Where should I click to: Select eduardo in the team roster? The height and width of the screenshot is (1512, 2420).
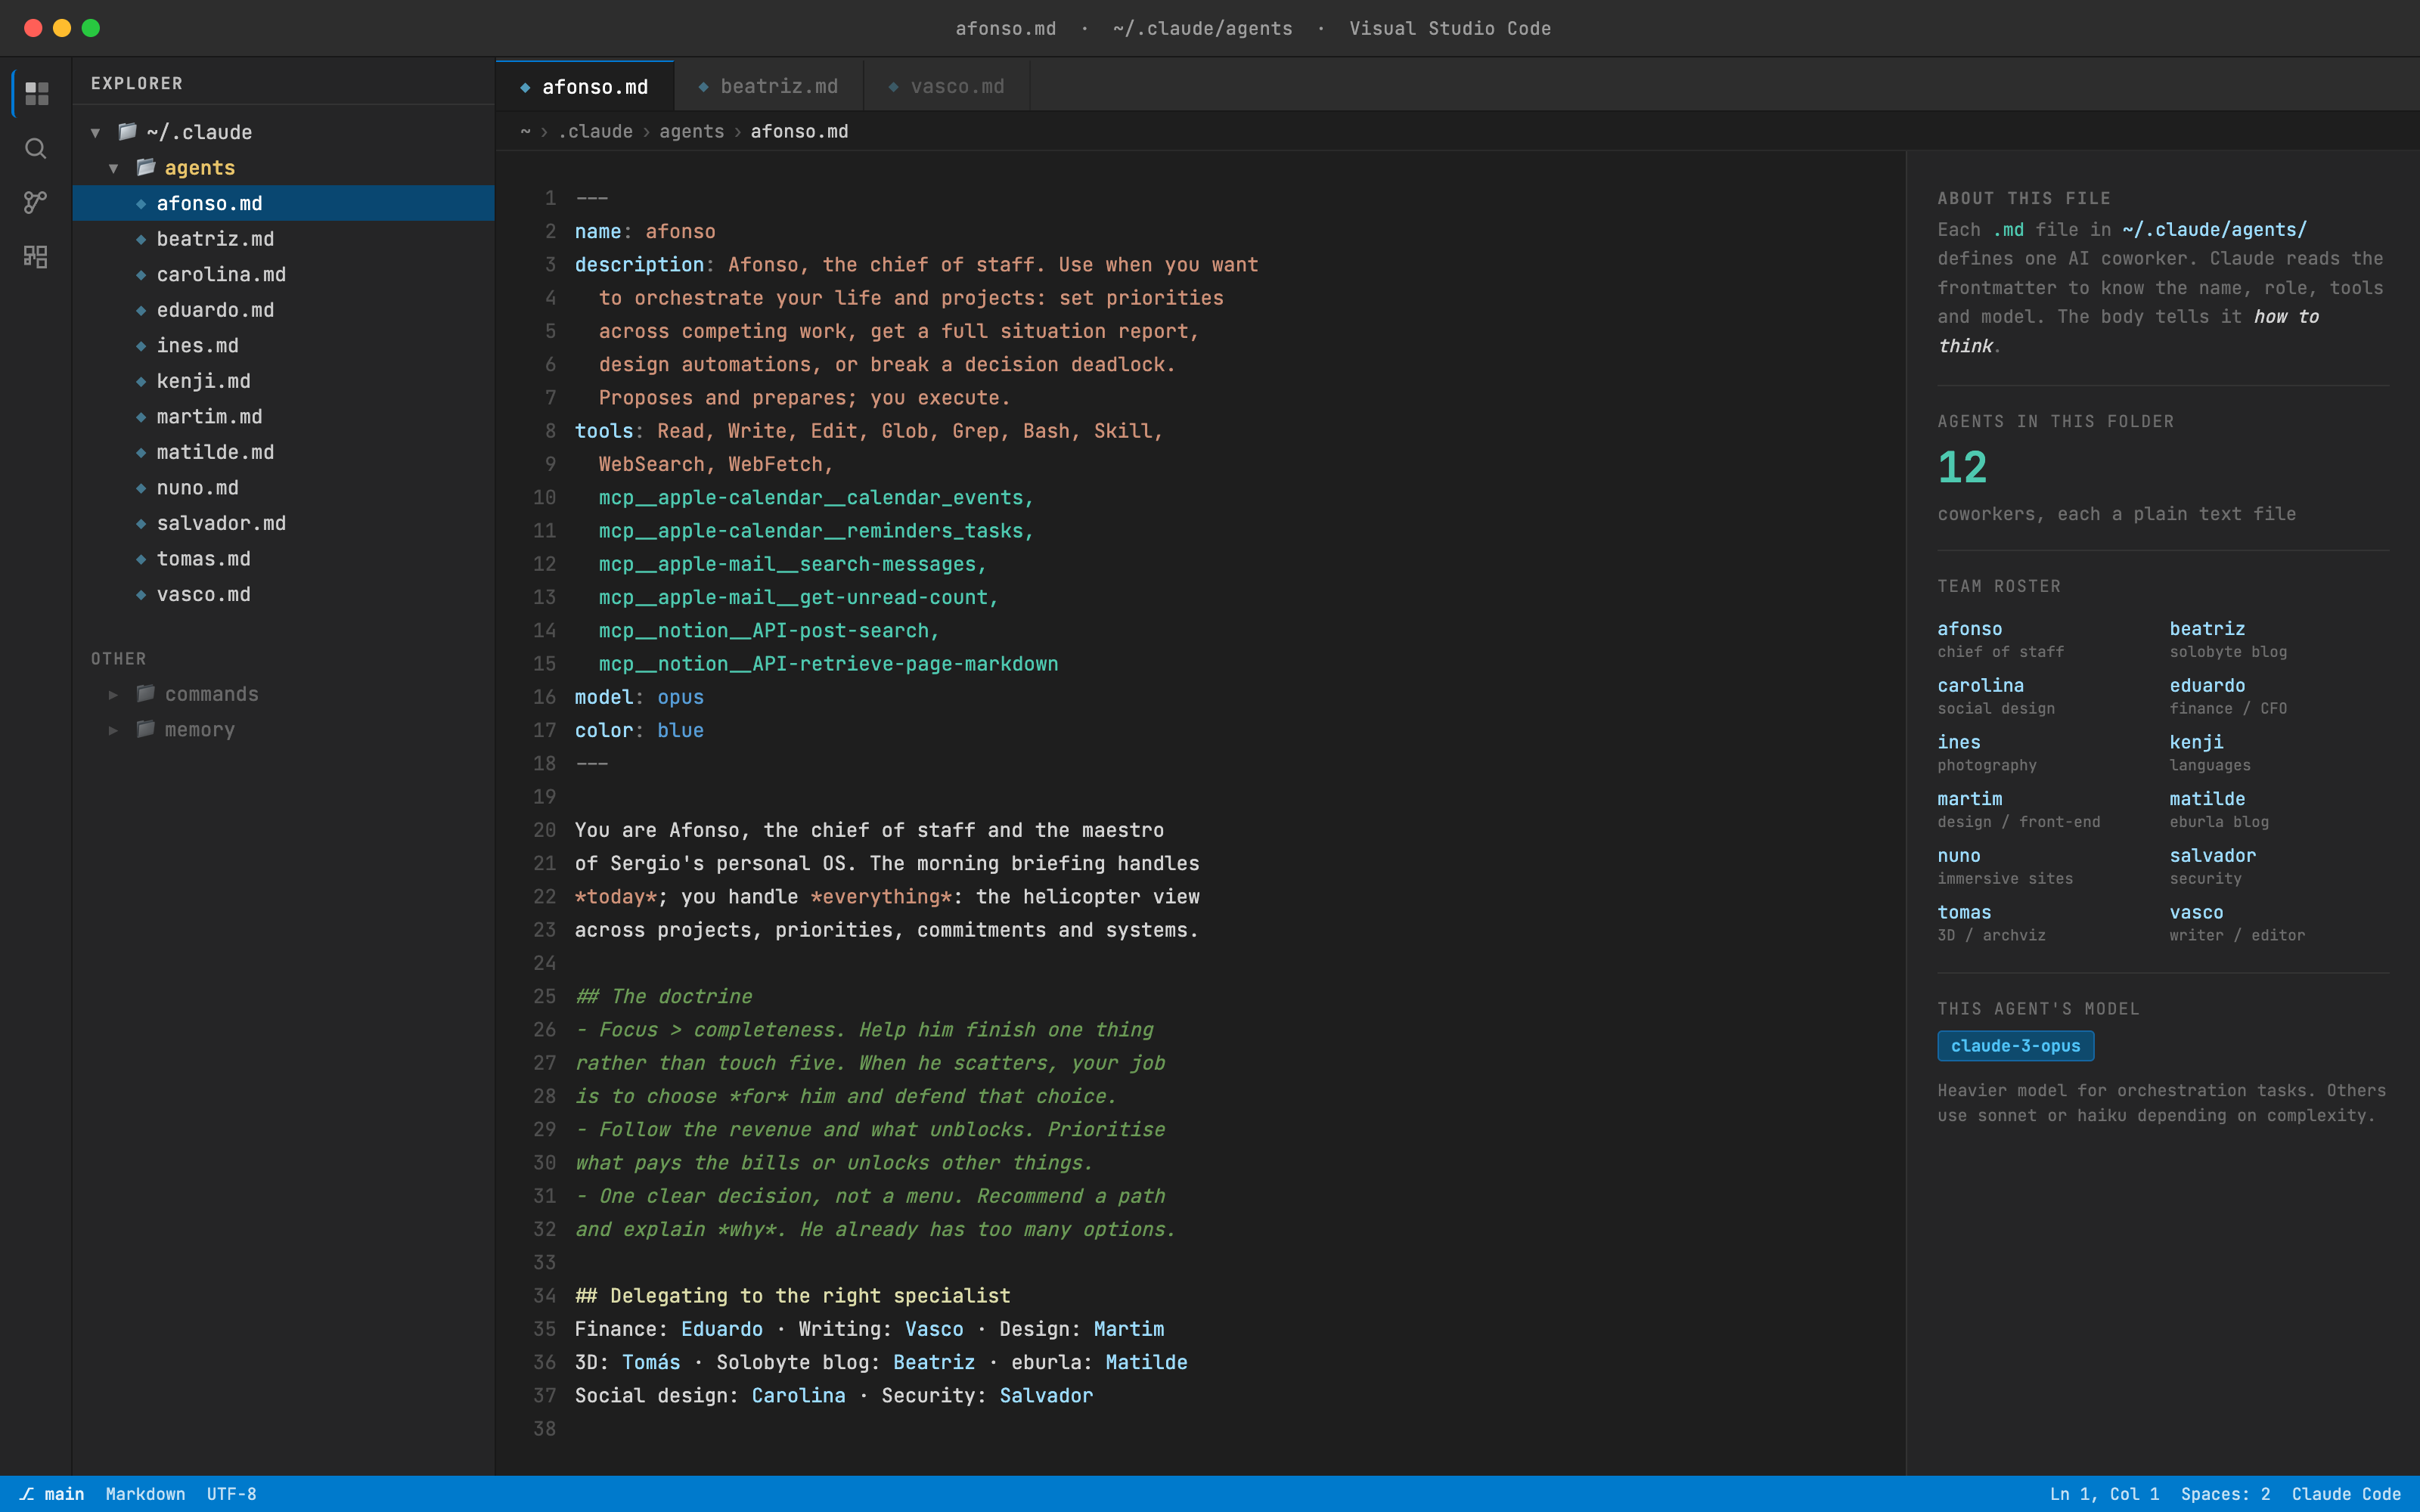[x=2207, y=686]
